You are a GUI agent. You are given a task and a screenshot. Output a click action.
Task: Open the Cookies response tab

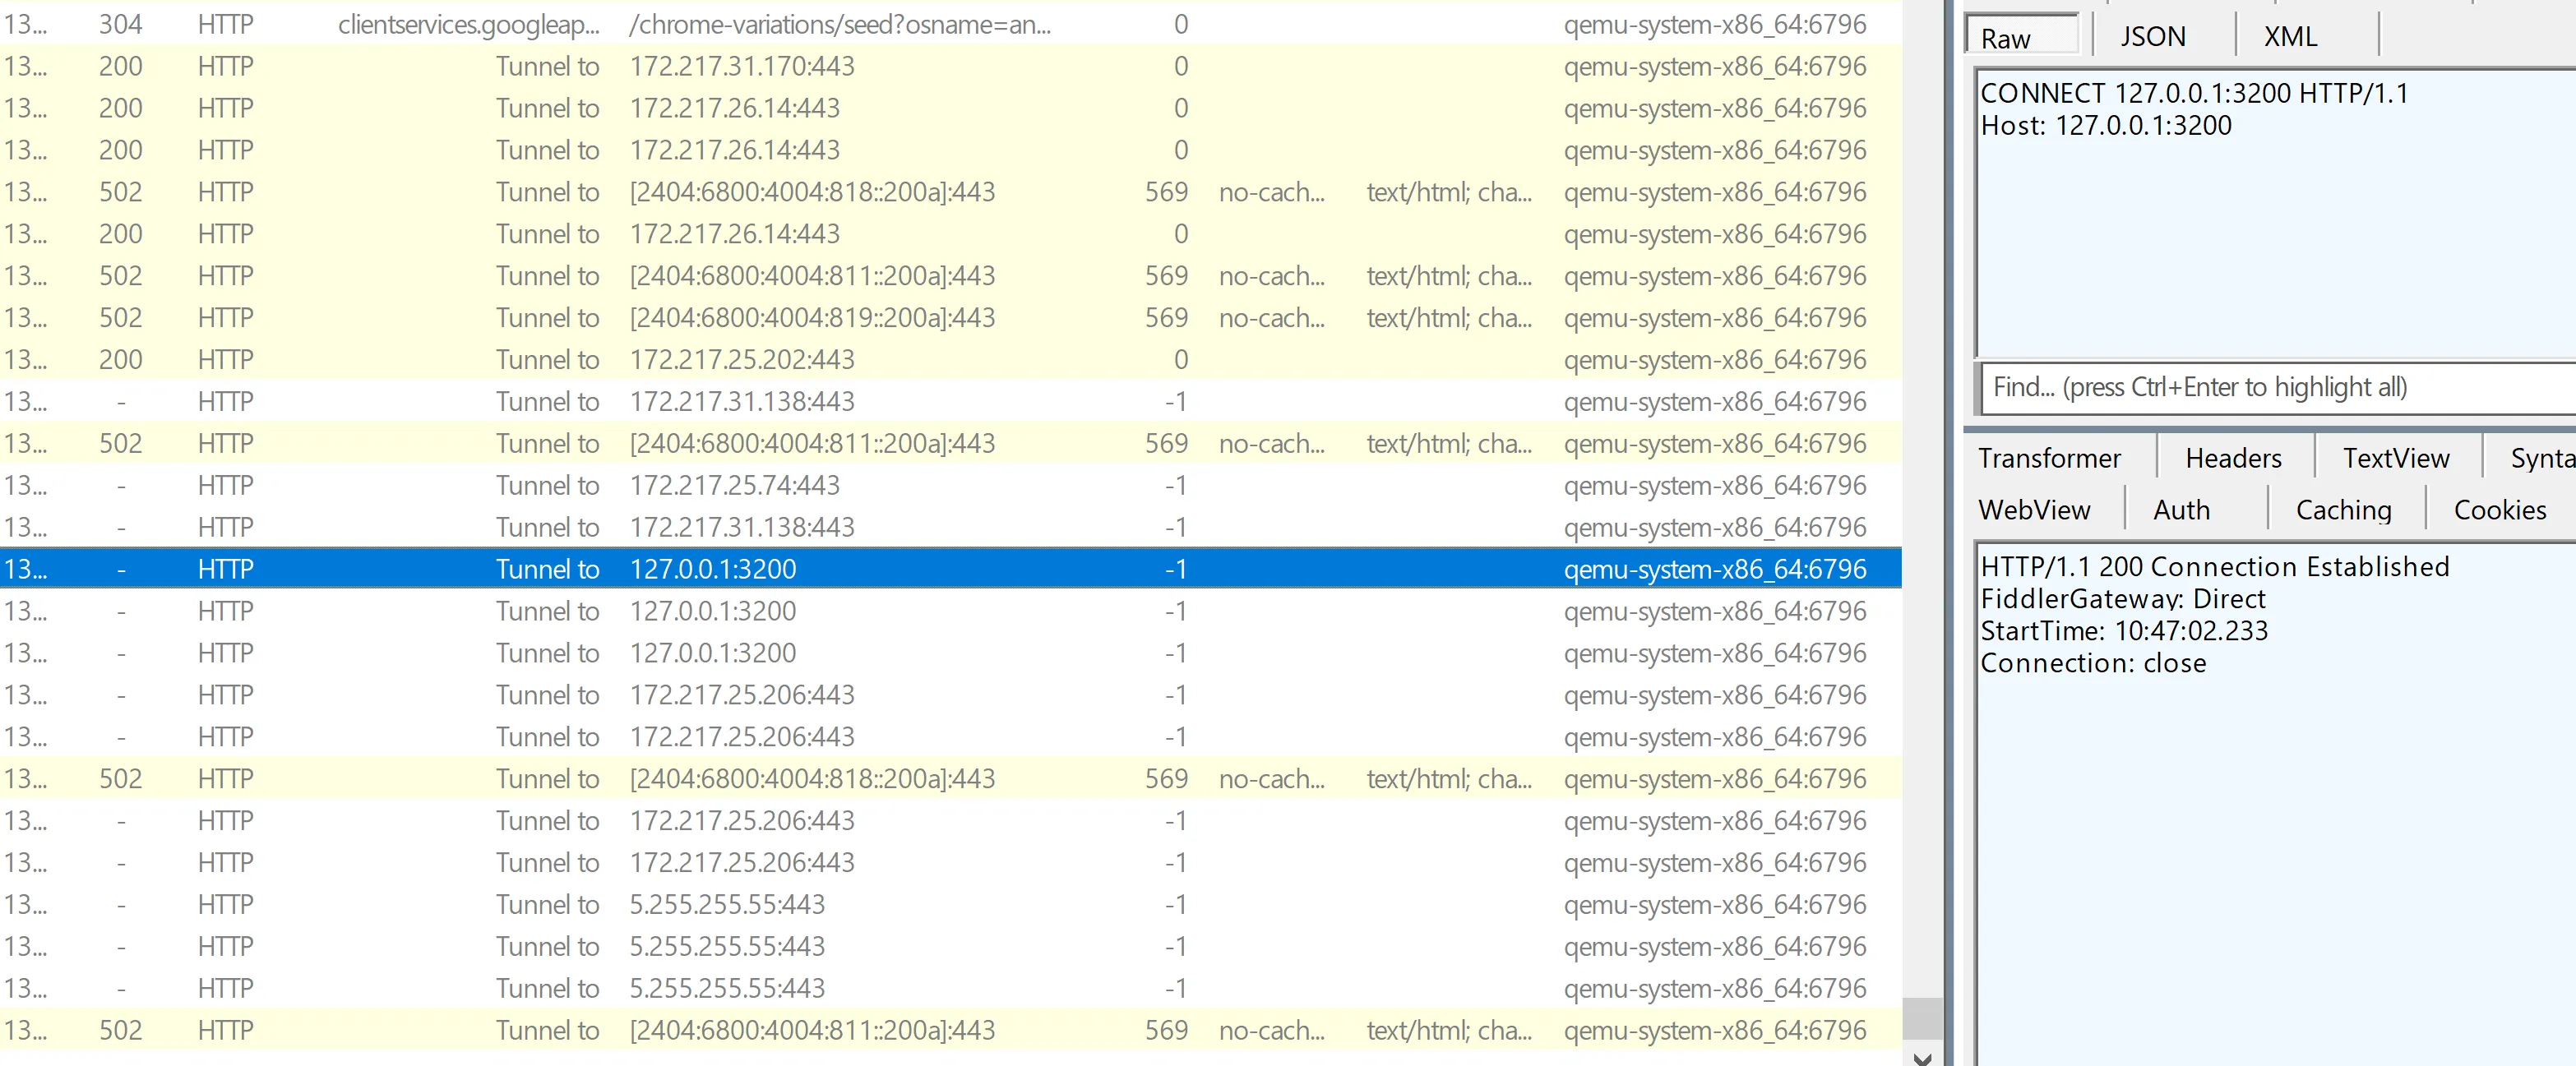2499,510
